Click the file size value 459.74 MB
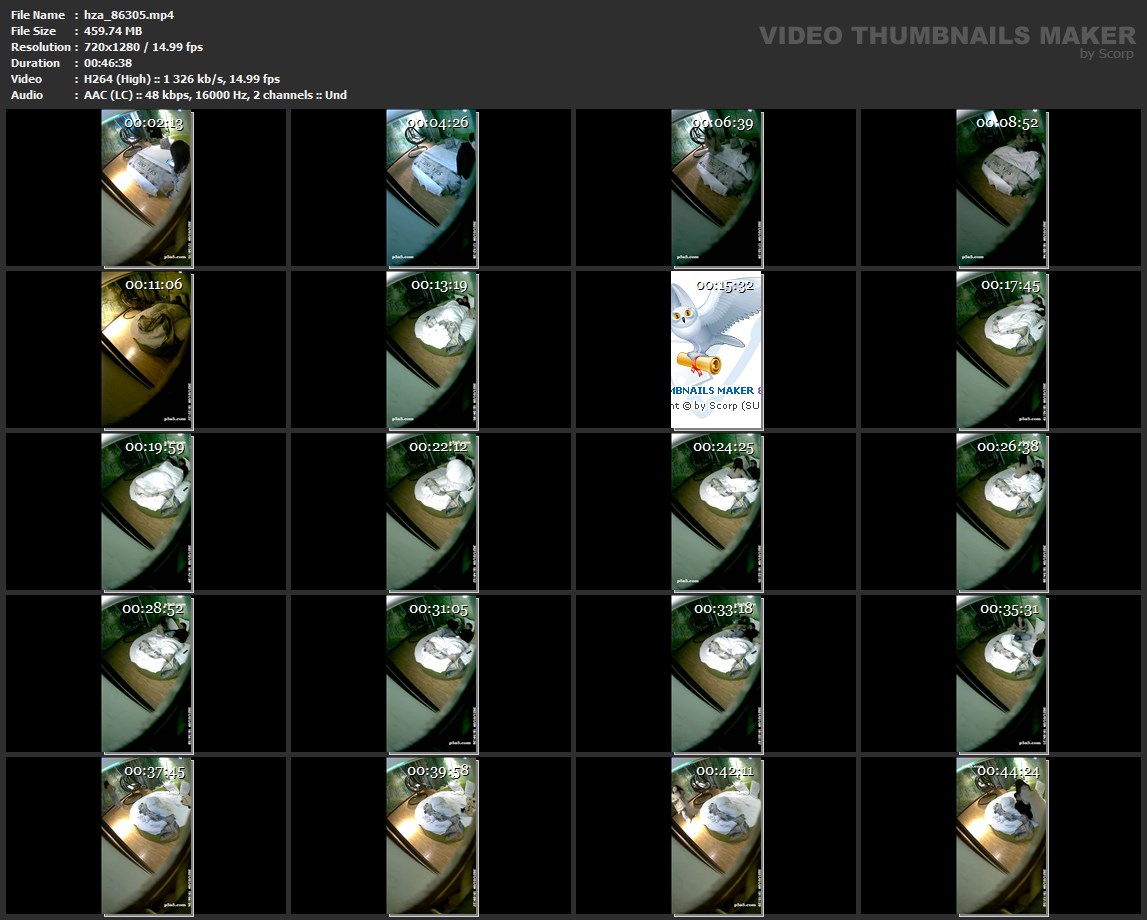The height and width of the screenshot is (920, 1147). (x=113, y=31)
